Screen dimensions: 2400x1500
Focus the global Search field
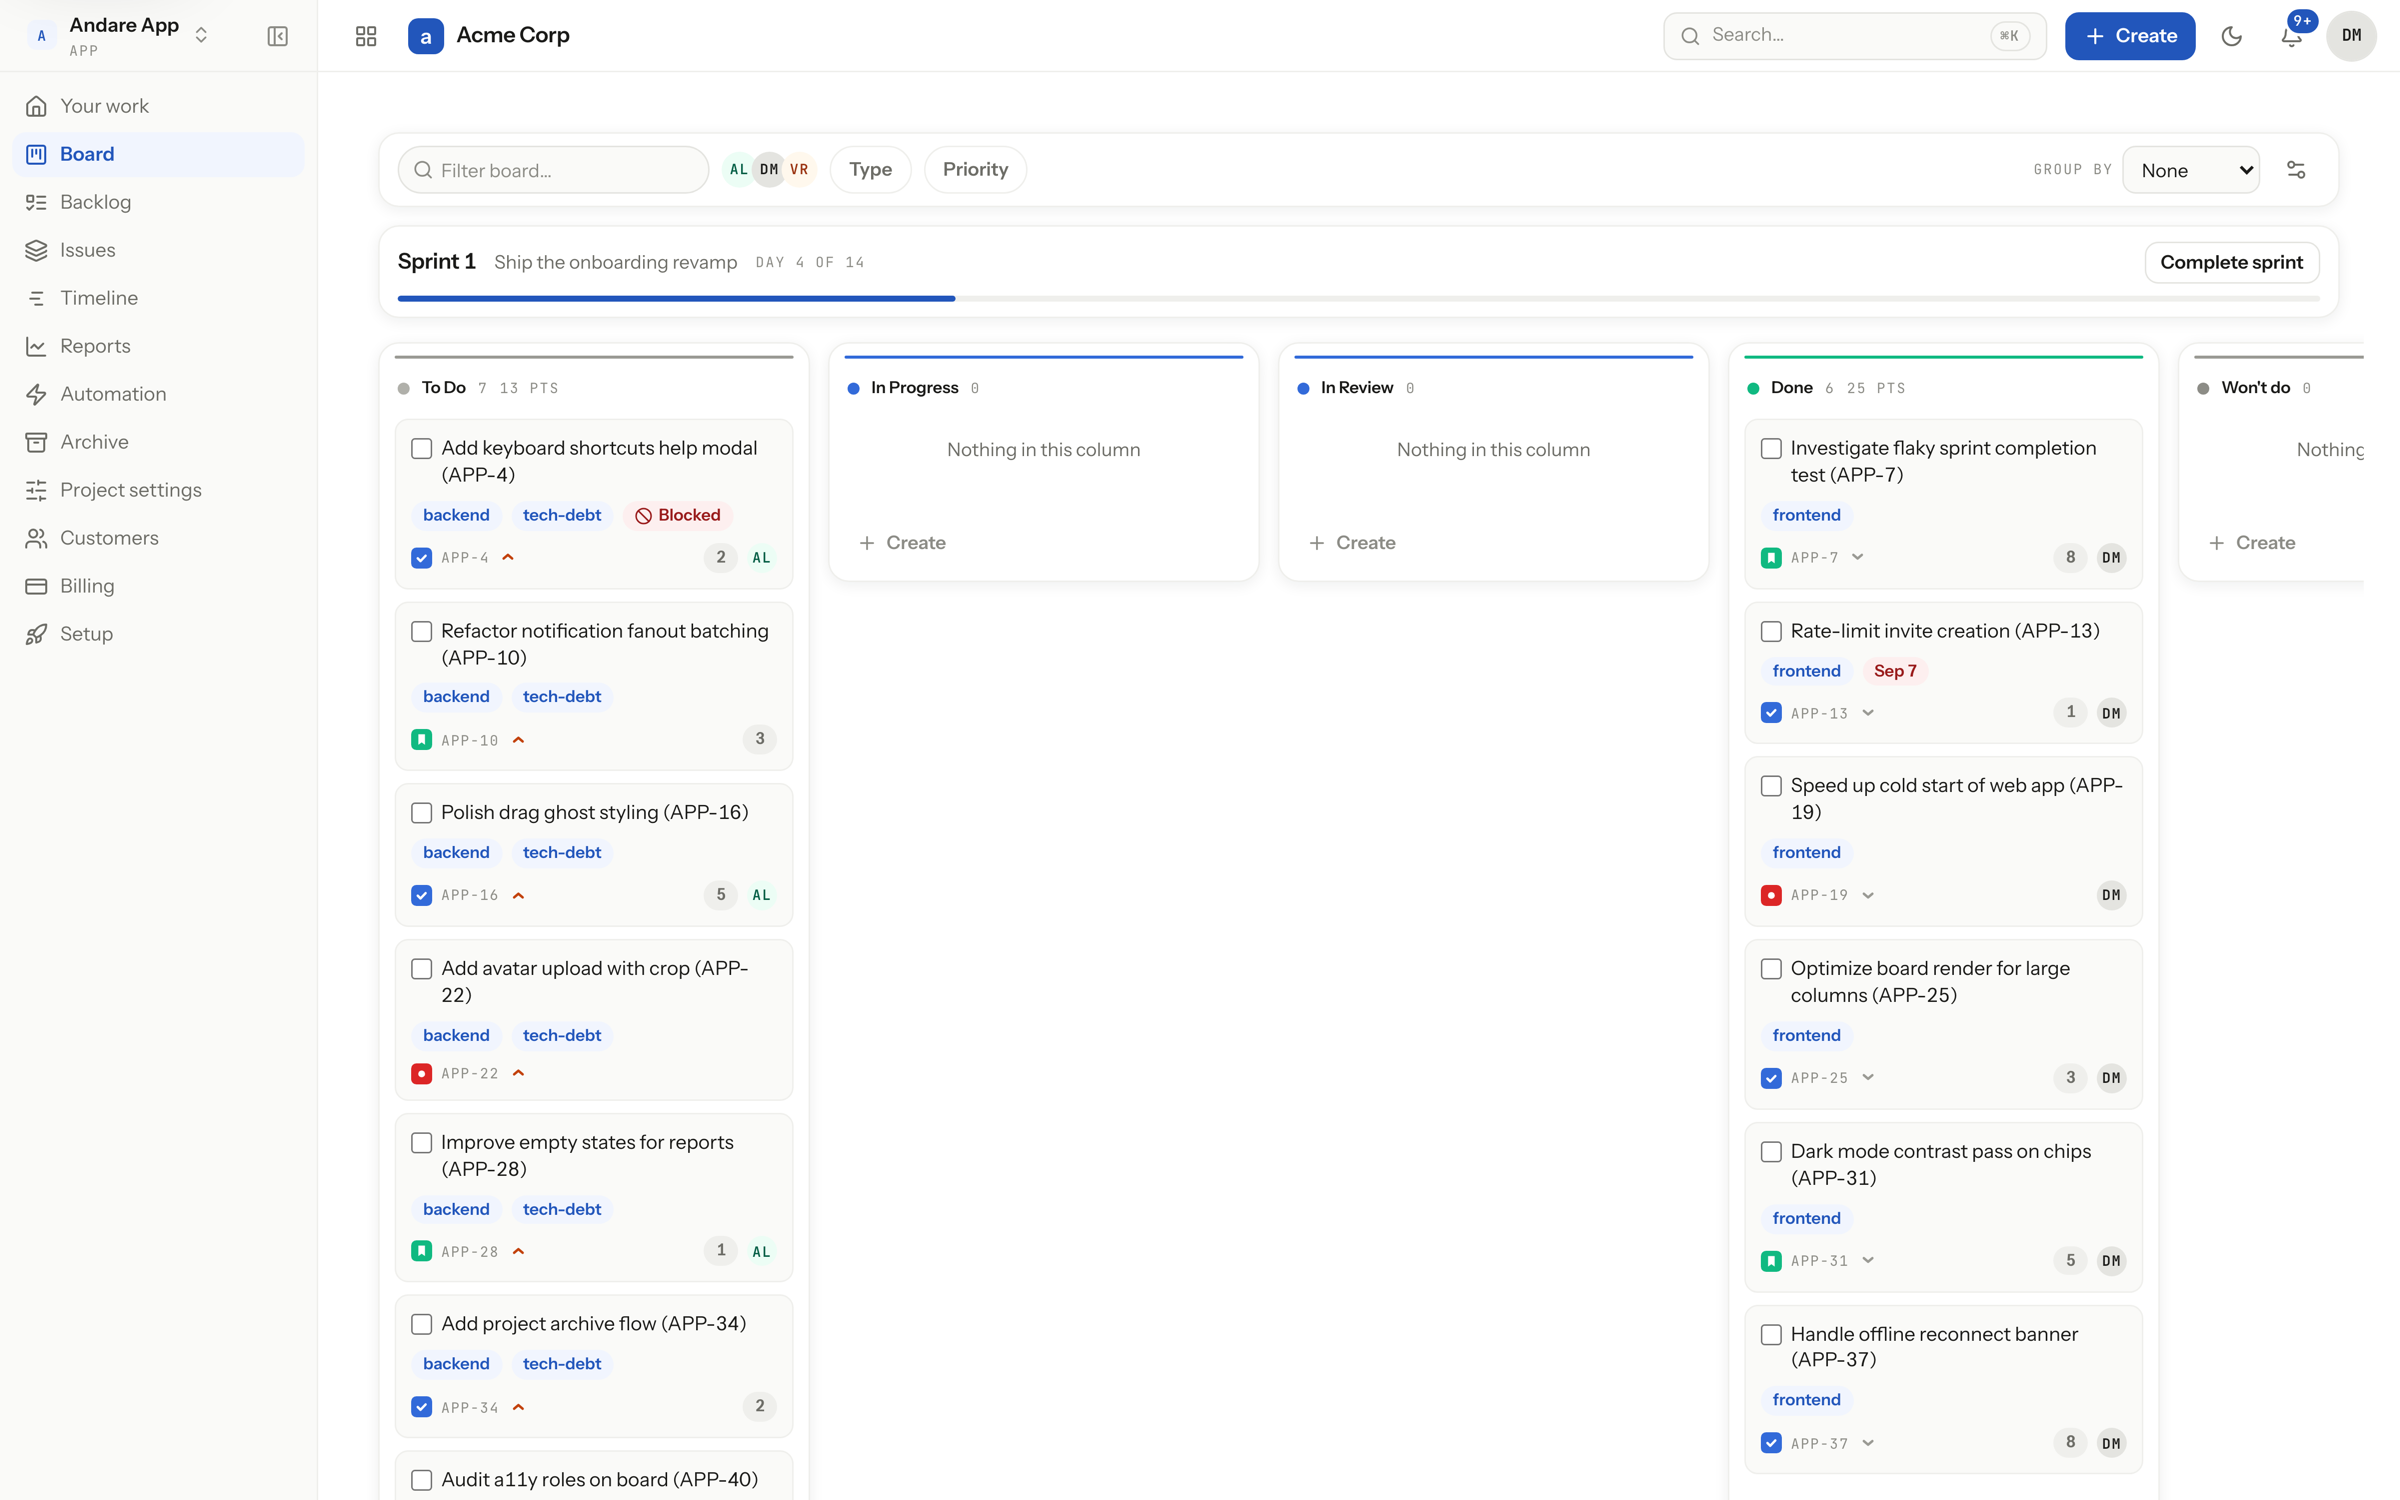[x=1854, y=36]
